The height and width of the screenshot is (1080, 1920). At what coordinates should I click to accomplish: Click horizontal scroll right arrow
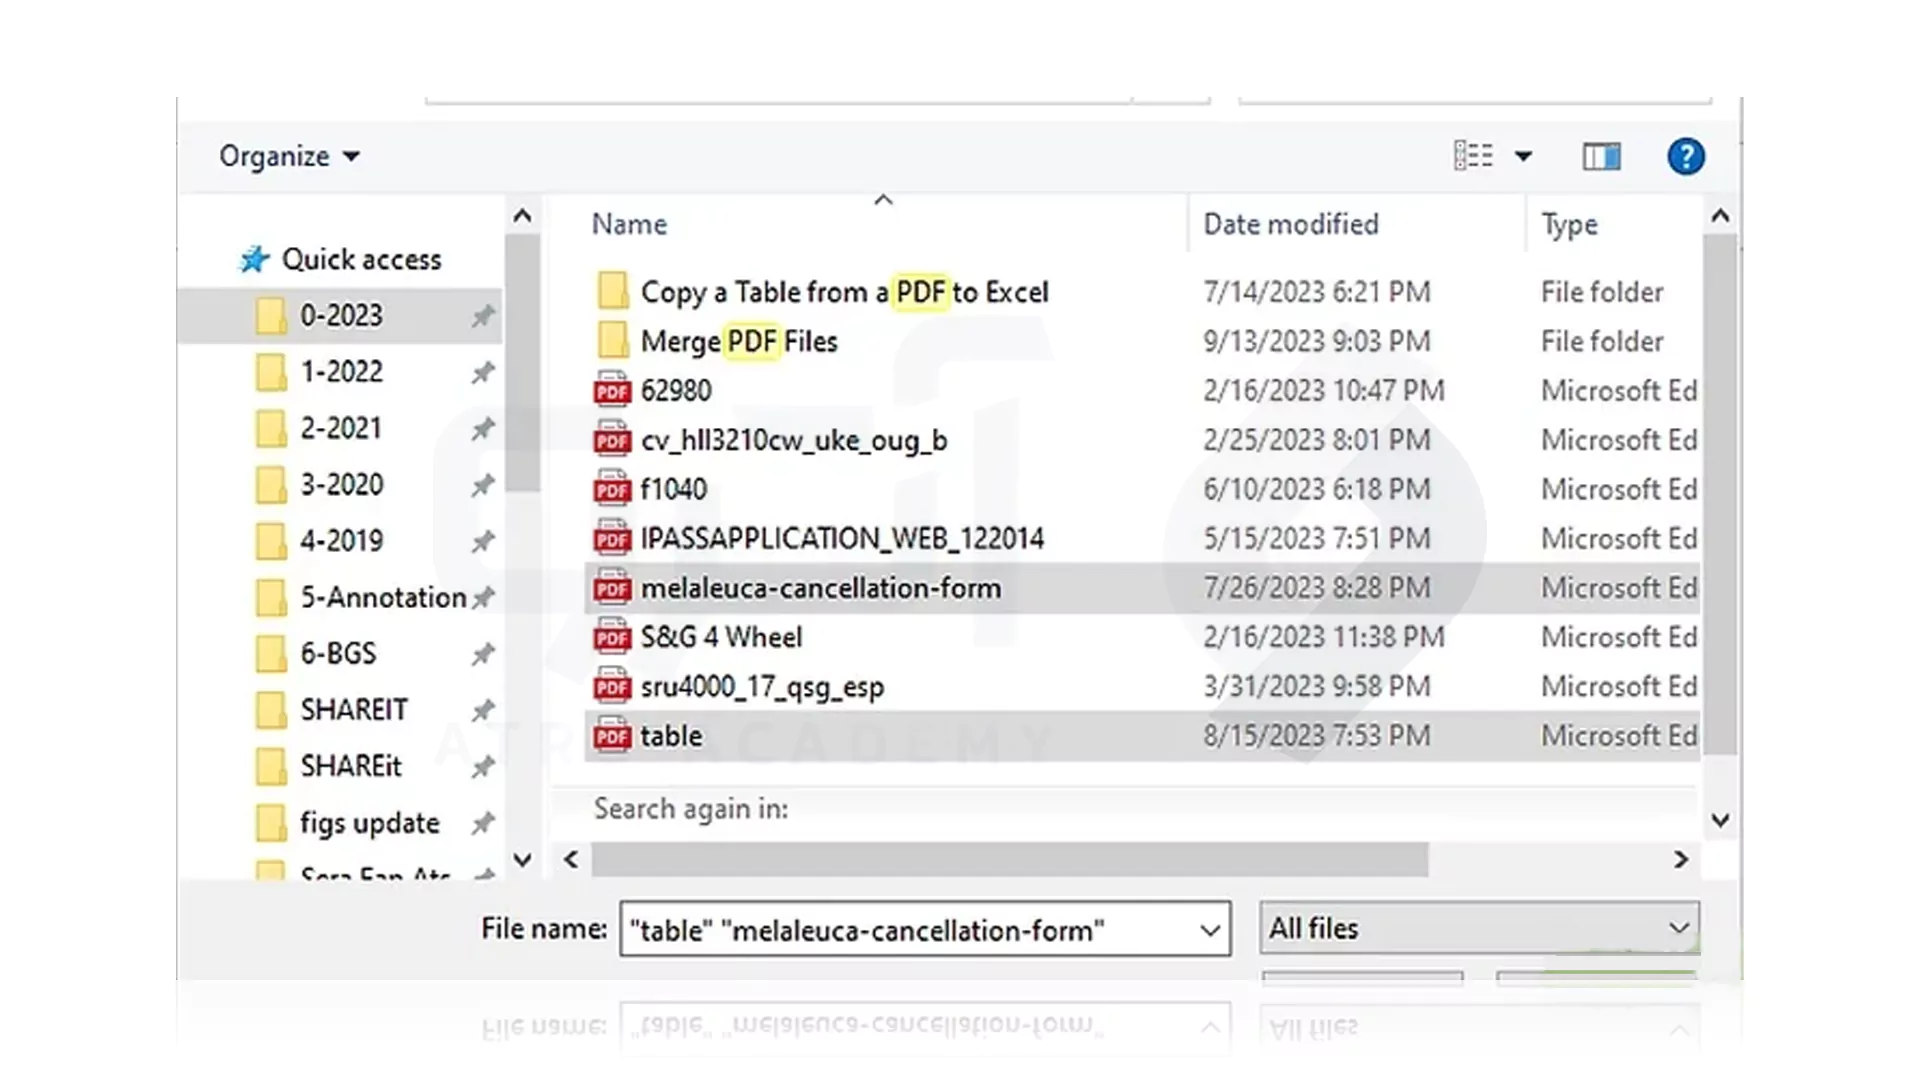click(1681, 859)
